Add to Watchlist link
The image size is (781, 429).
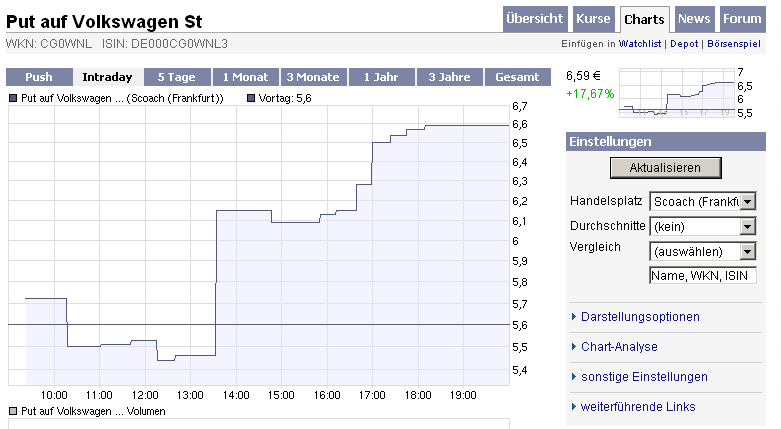(638, 44)
